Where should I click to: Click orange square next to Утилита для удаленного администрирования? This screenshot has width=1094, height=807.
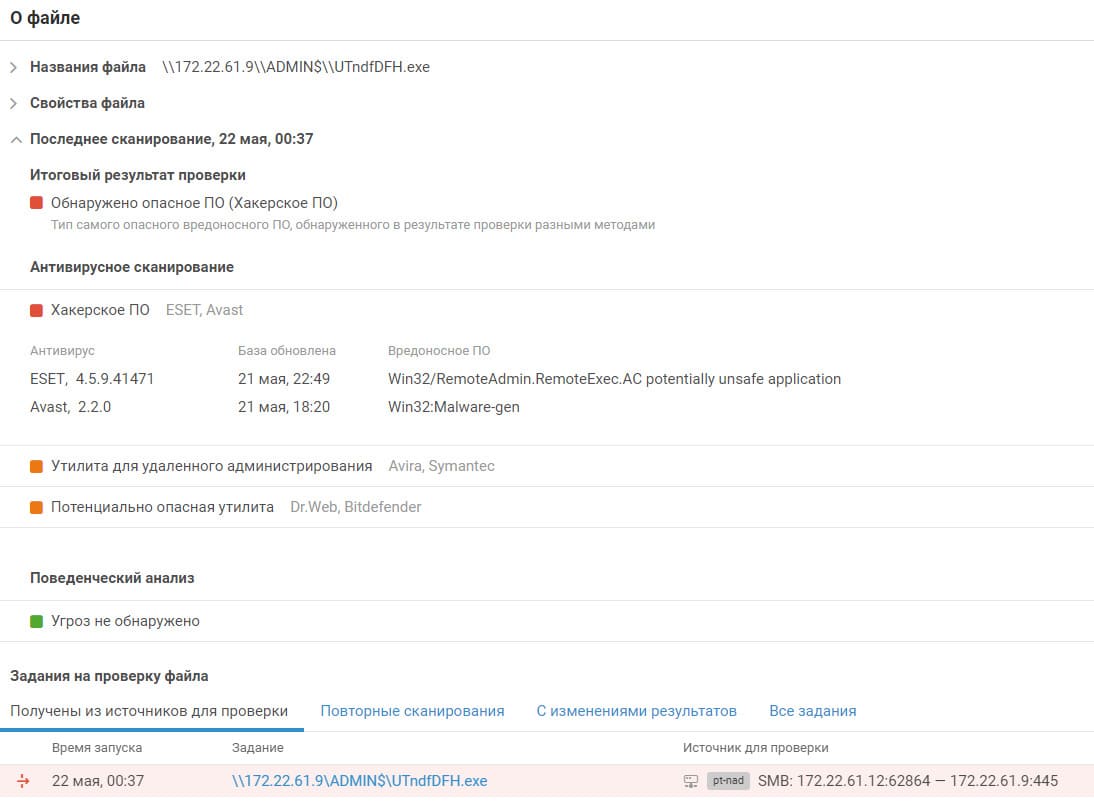coord(36,467)
